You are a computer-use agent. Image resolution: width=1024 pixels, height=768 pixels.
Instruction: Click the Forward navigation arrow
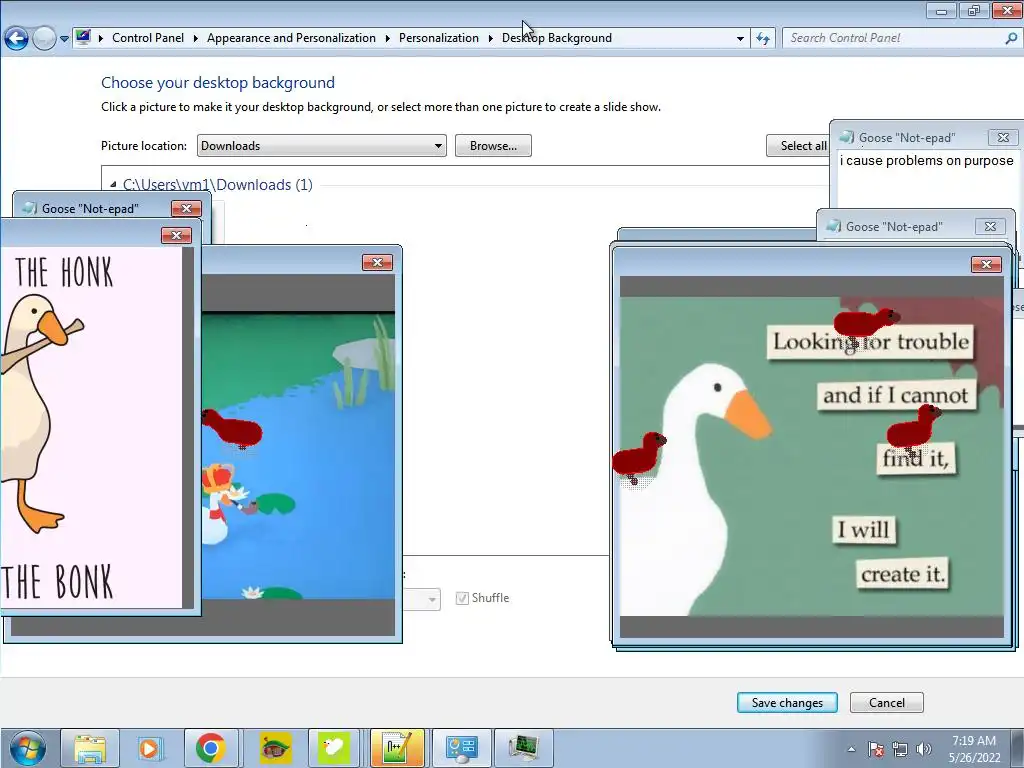coord(44,39)
